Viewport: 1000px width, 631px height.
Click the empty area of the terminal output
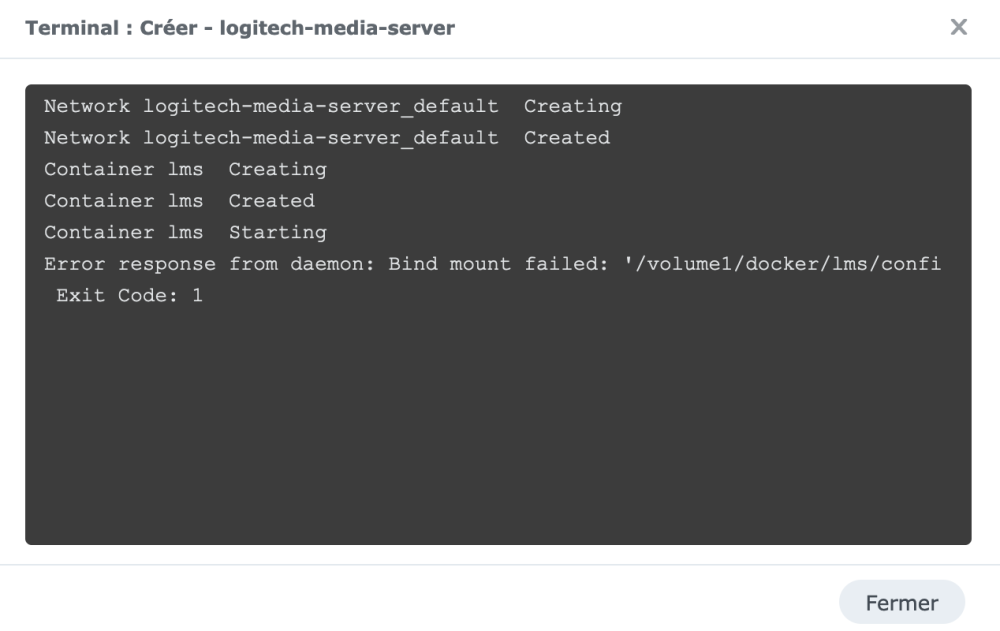click(498, 430)
